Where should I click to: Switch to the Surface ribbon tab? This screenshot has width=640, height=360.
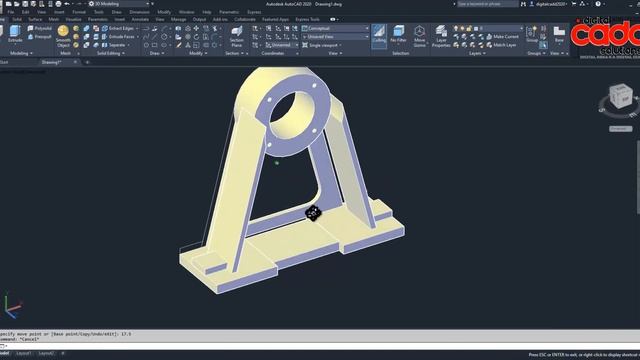pos(35,20)
